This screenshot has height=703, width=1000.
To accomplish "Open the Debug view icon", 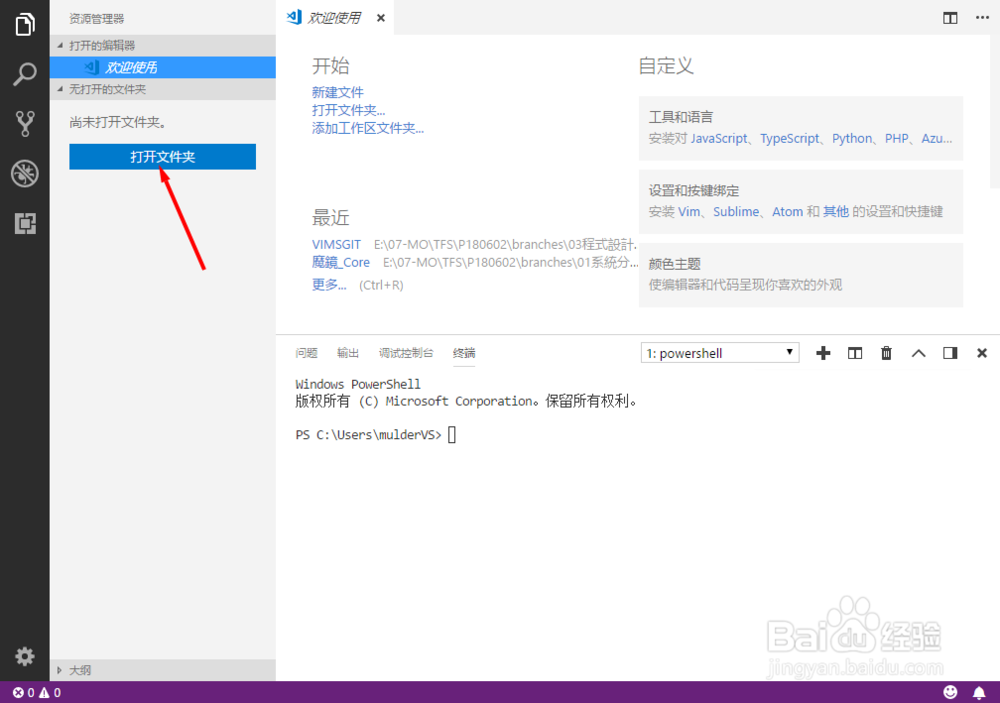I will point(24,173).
